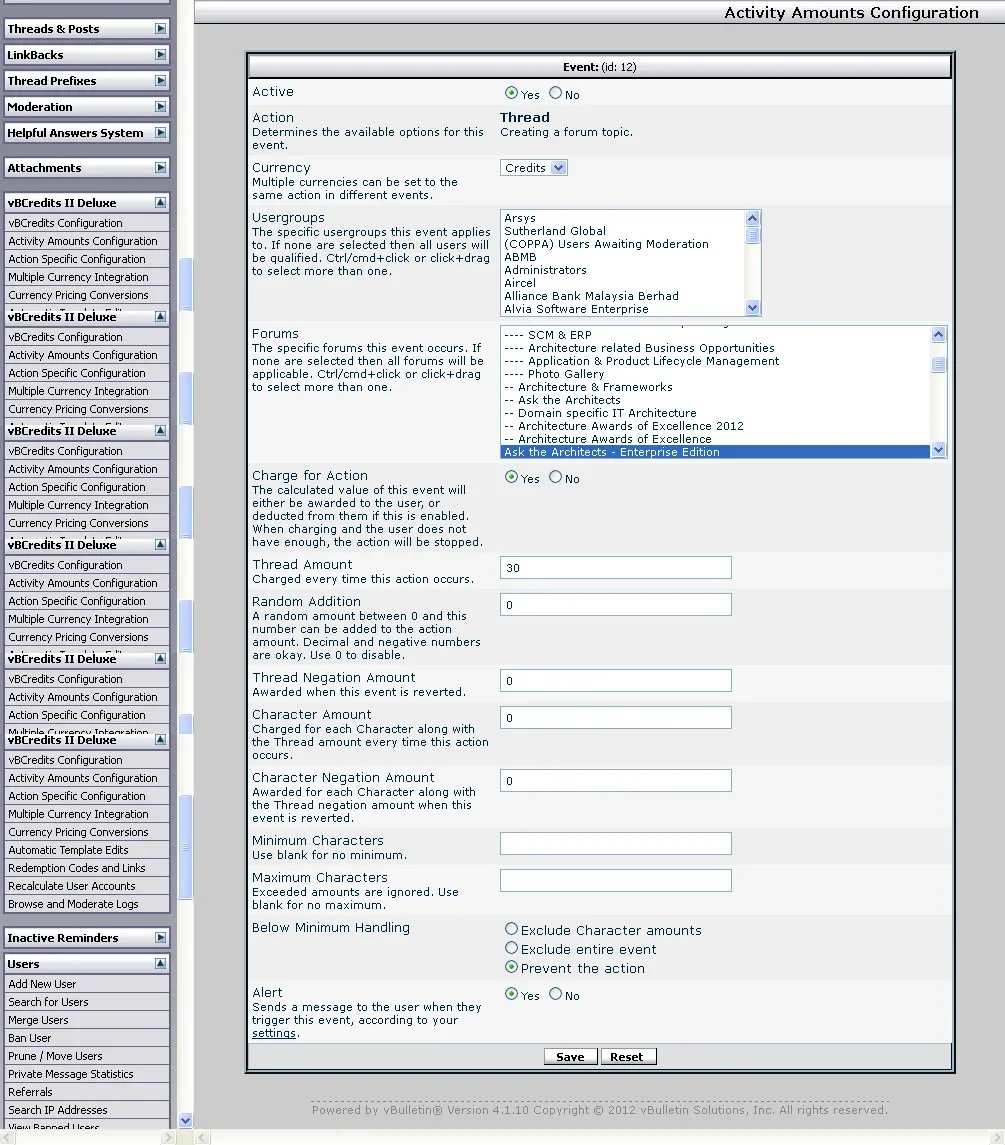Open Search IP Addresses
Viewport: 1005px width, 1145px height.
pos(58,1110)
